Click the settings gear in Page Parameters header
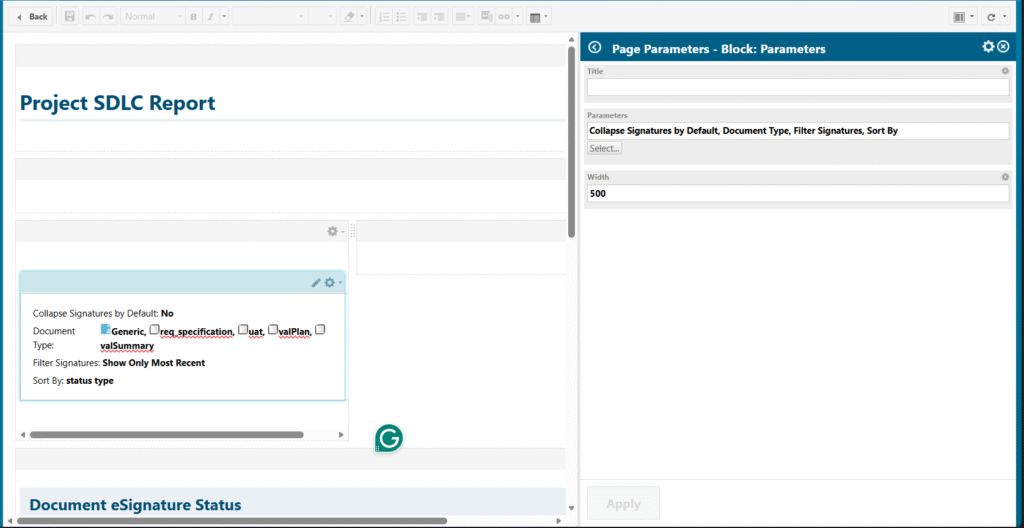This screenshot has height=528, width=1024. (988, 47)
